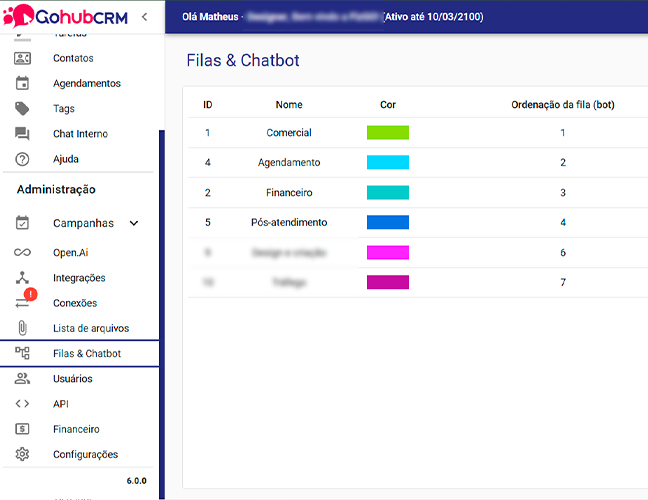The width and height of the screenshot is (648, 500).
Task: Click the Contatos icon in sidebar
Action: tap(22, 59)
